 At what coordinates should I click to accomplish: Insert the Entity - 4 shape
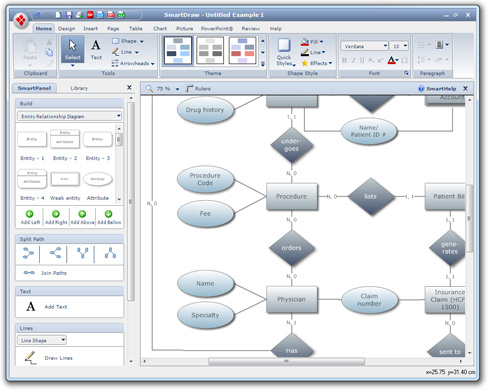(32, 179)
